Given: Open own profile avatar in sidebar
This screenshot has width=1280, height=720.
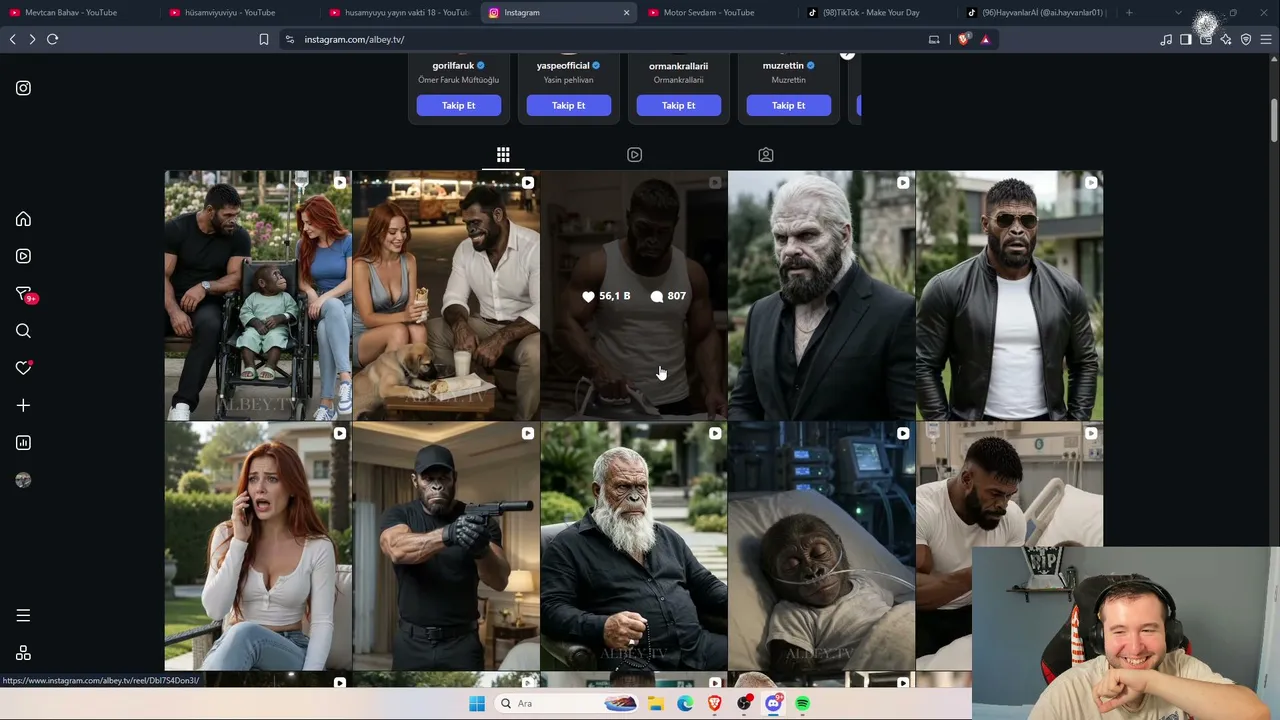Looking at the screenshot, I should 23,480.
